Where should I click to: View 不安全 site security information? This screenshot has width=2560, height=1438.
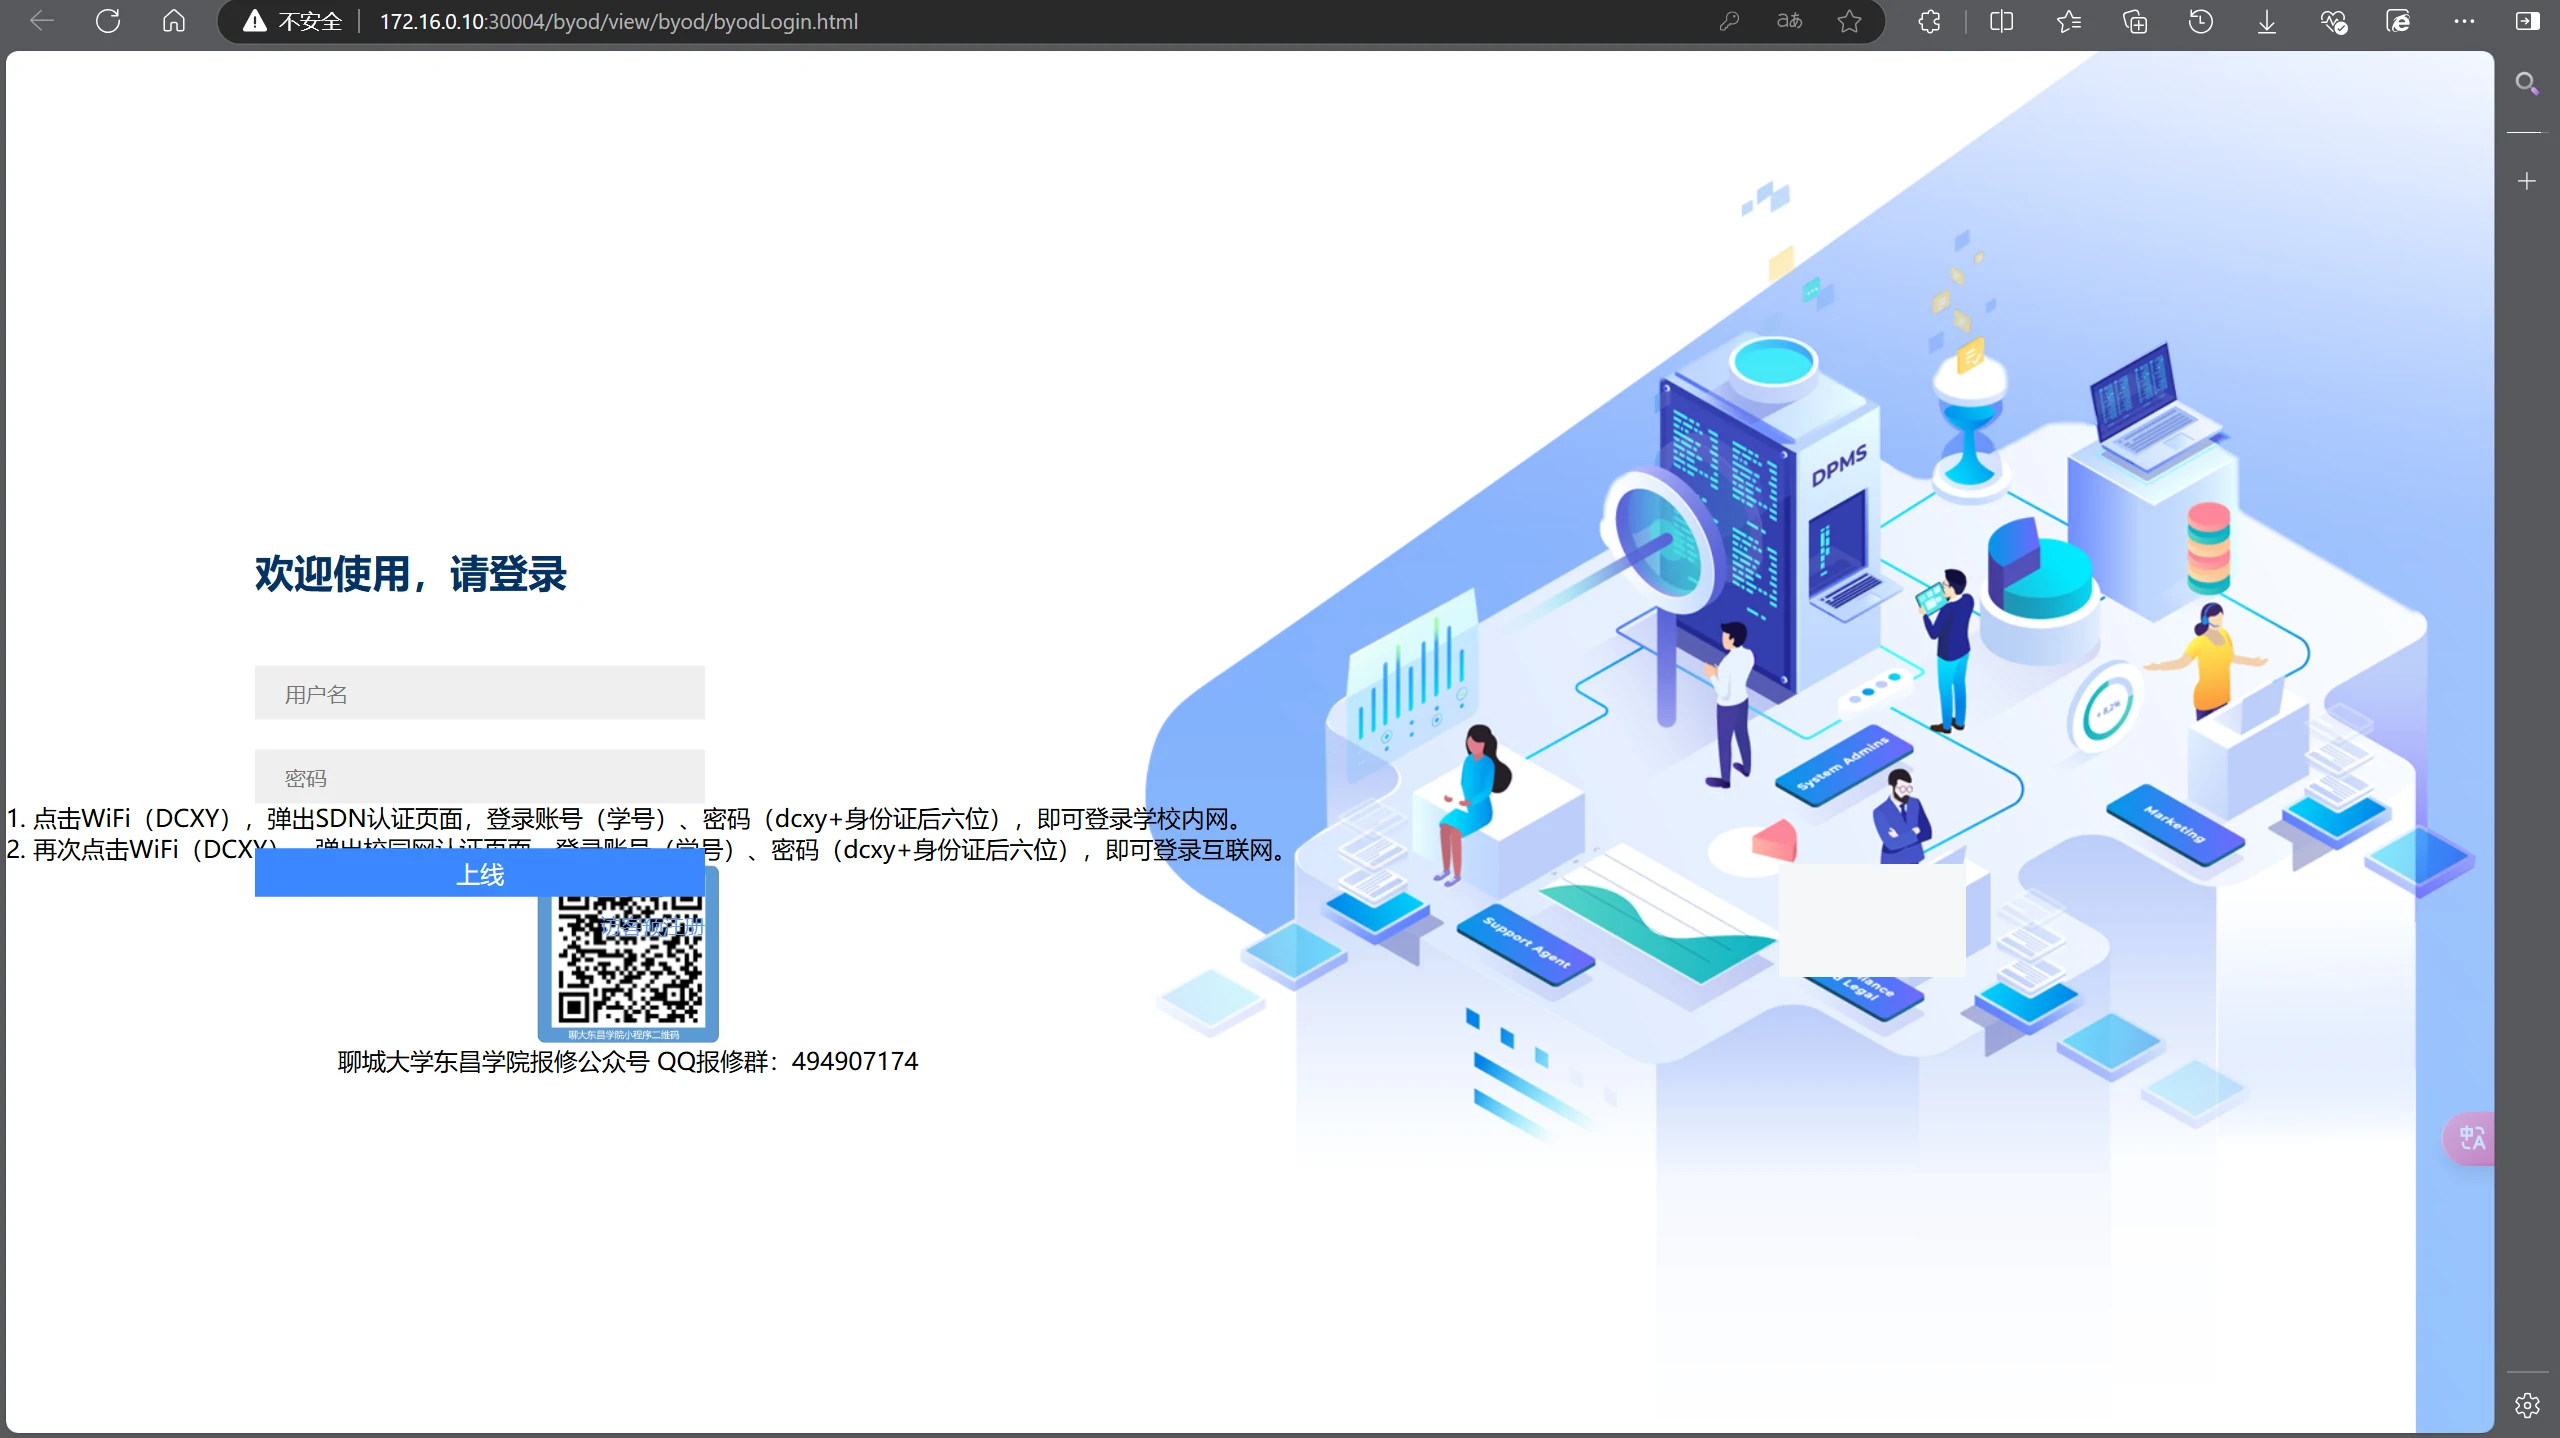click(292, 21)
